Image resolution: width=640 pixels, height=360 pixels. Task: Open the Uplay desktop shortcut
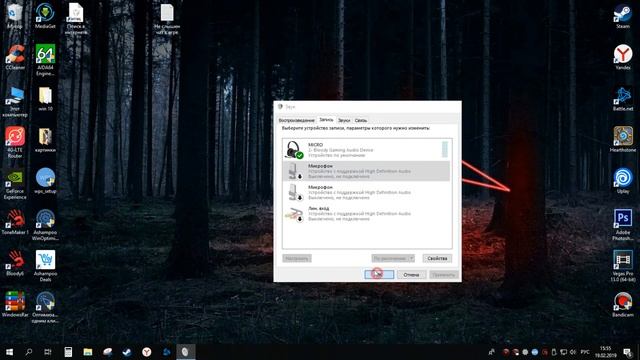click(623, 181)
